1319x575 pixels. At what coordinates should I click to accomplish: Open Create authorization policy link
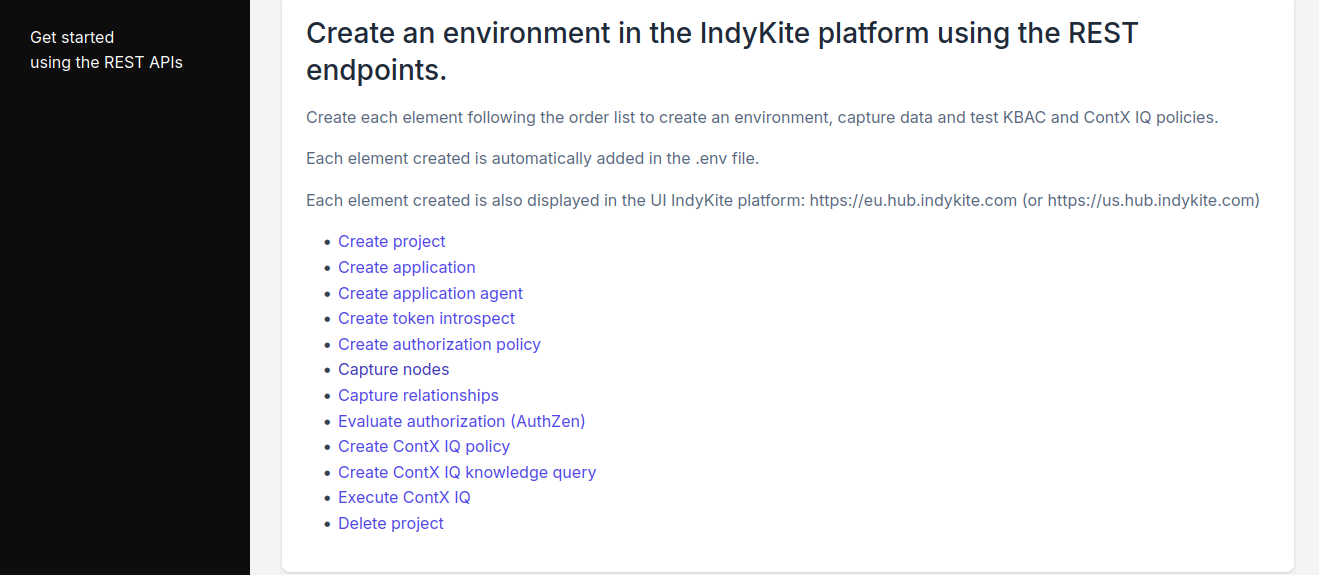439,344
